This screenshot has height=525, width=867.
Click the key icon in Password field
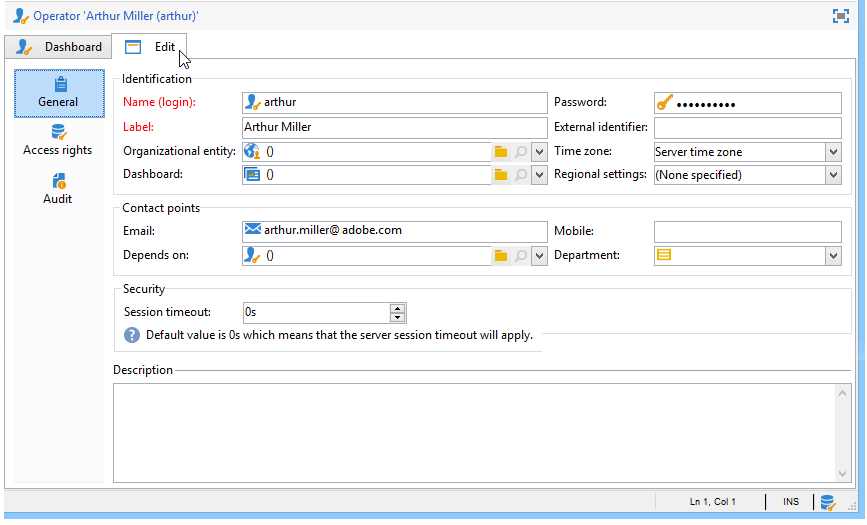[665, 103]
